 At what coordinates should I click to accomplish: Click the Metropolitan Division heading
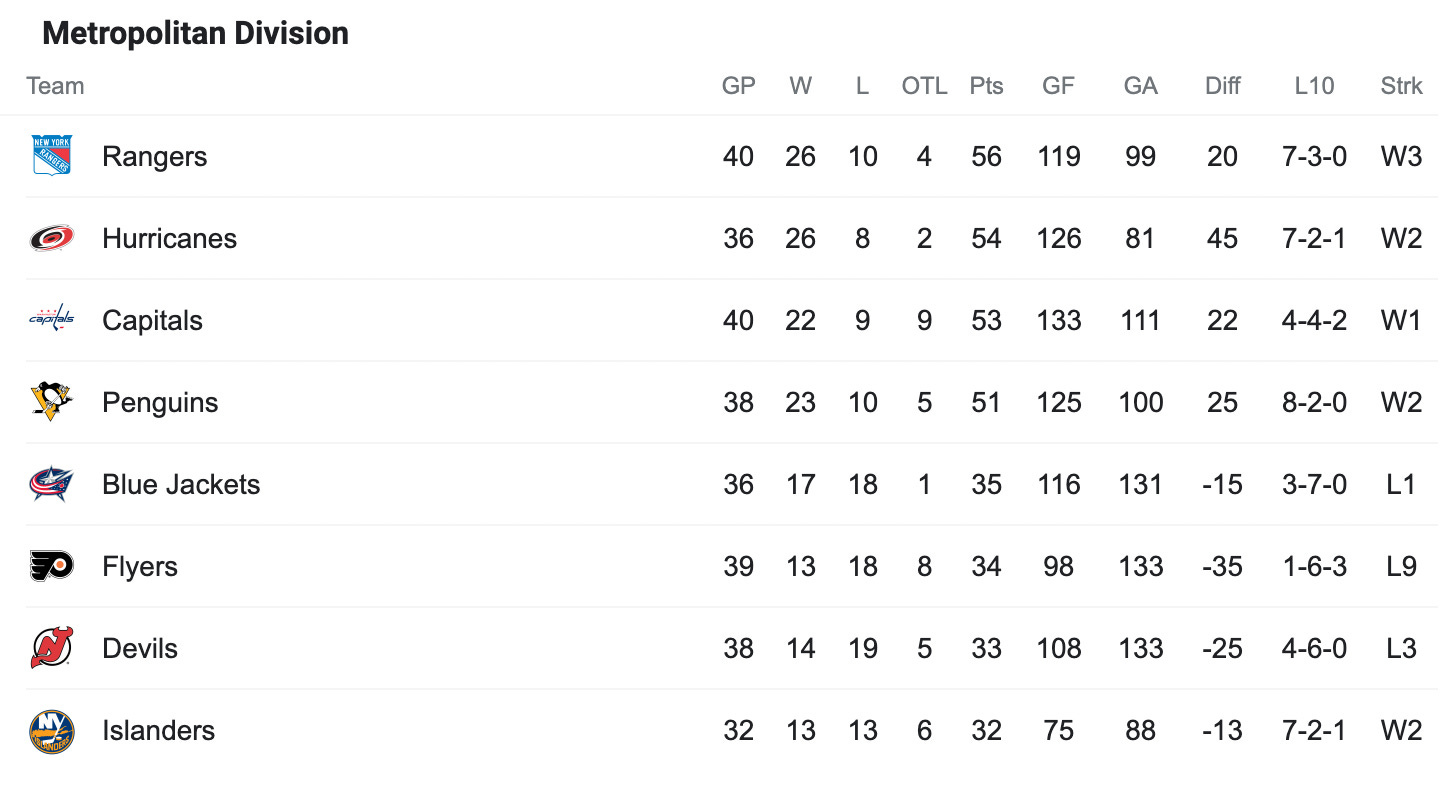(196, 33)
